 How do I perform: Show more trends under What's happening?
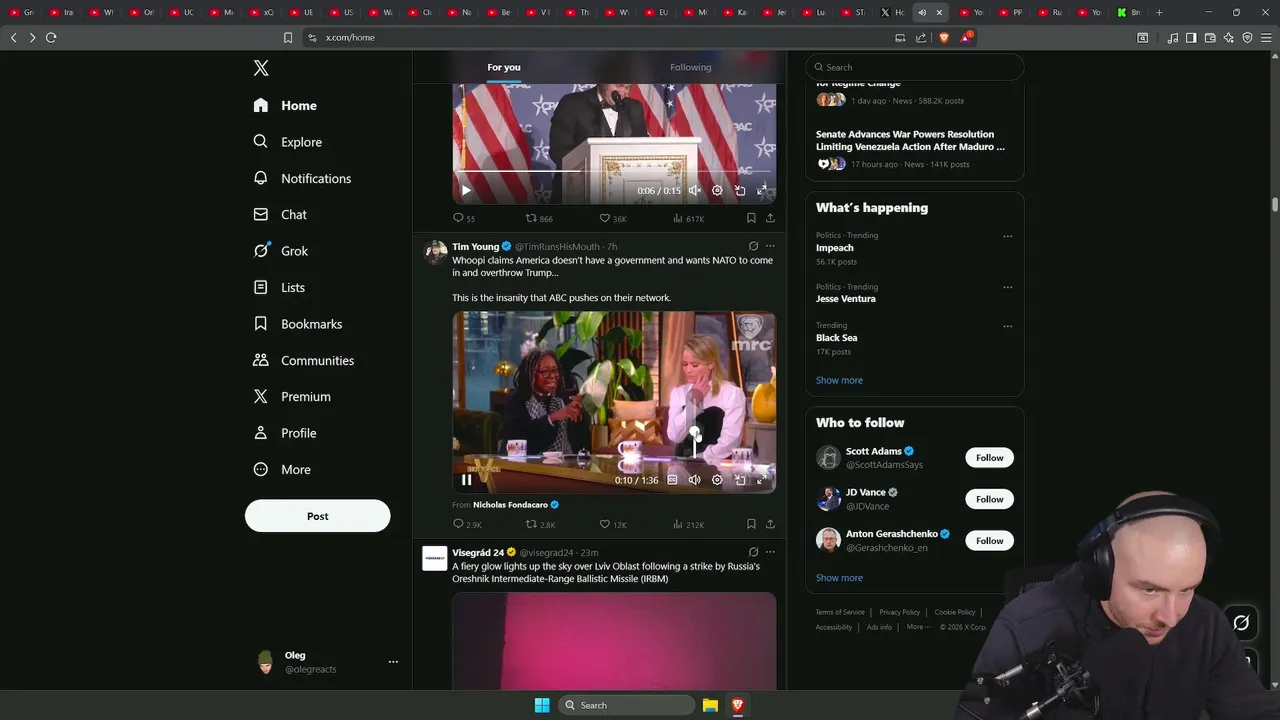tap(839, 380)
